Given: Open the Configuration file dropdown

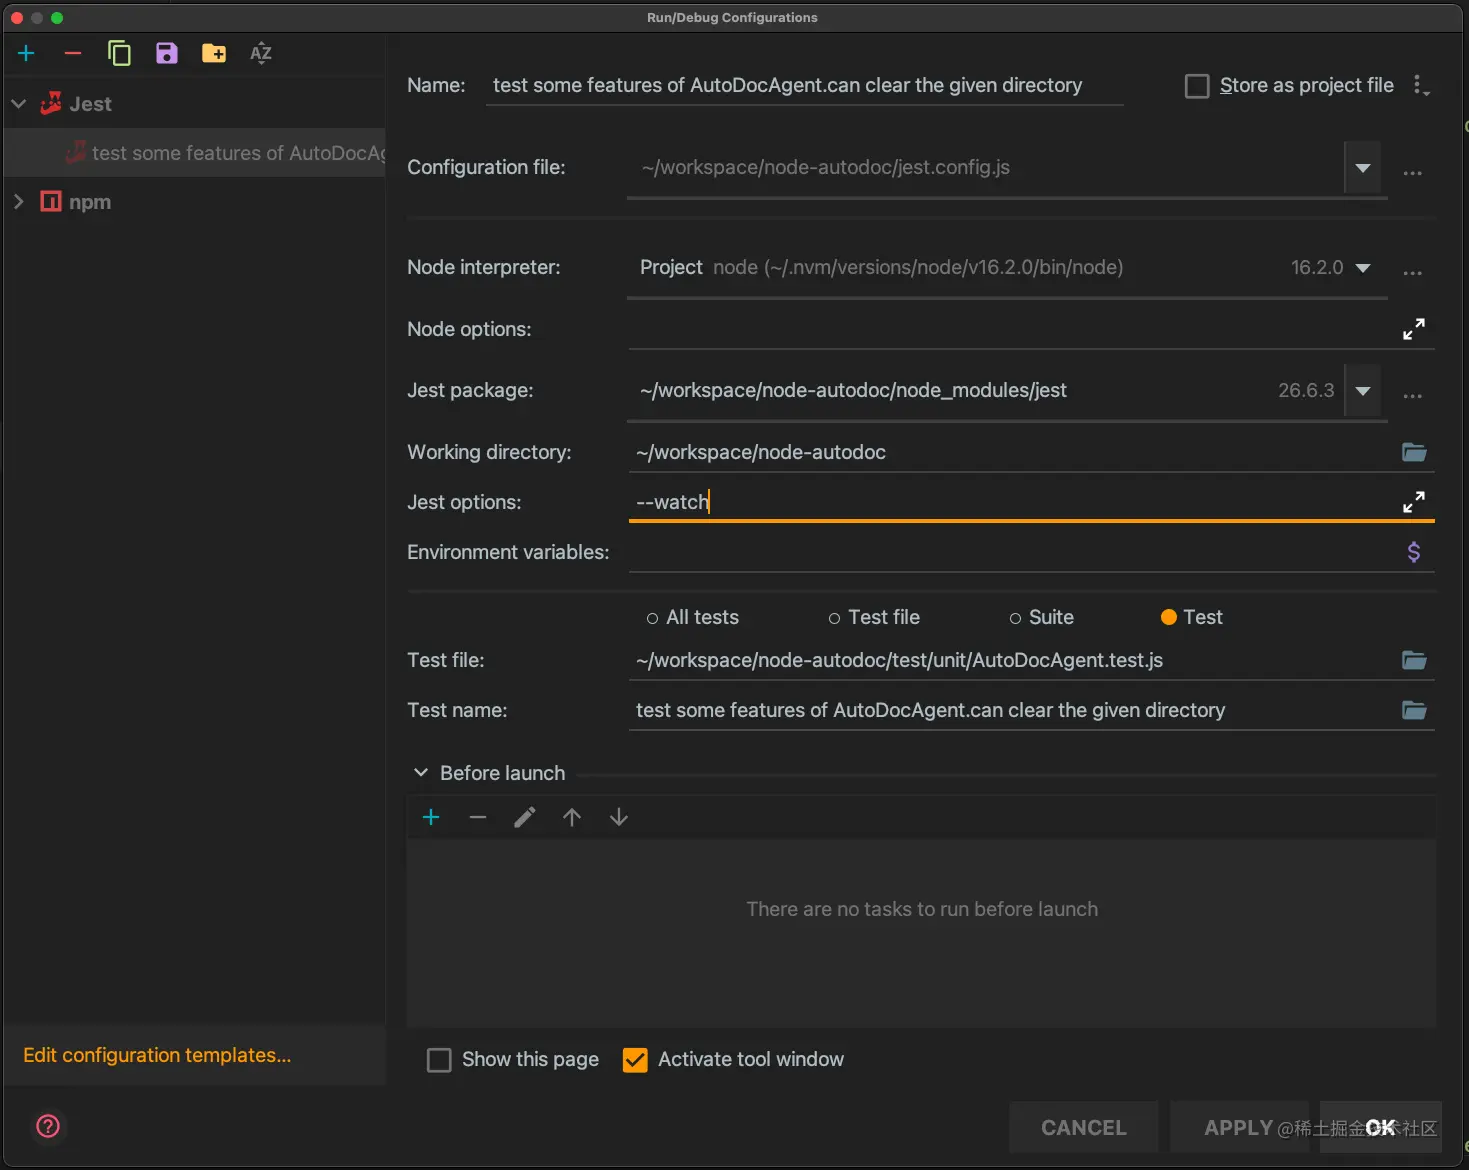Looking at the screenshot, I should pos(1363,168).
